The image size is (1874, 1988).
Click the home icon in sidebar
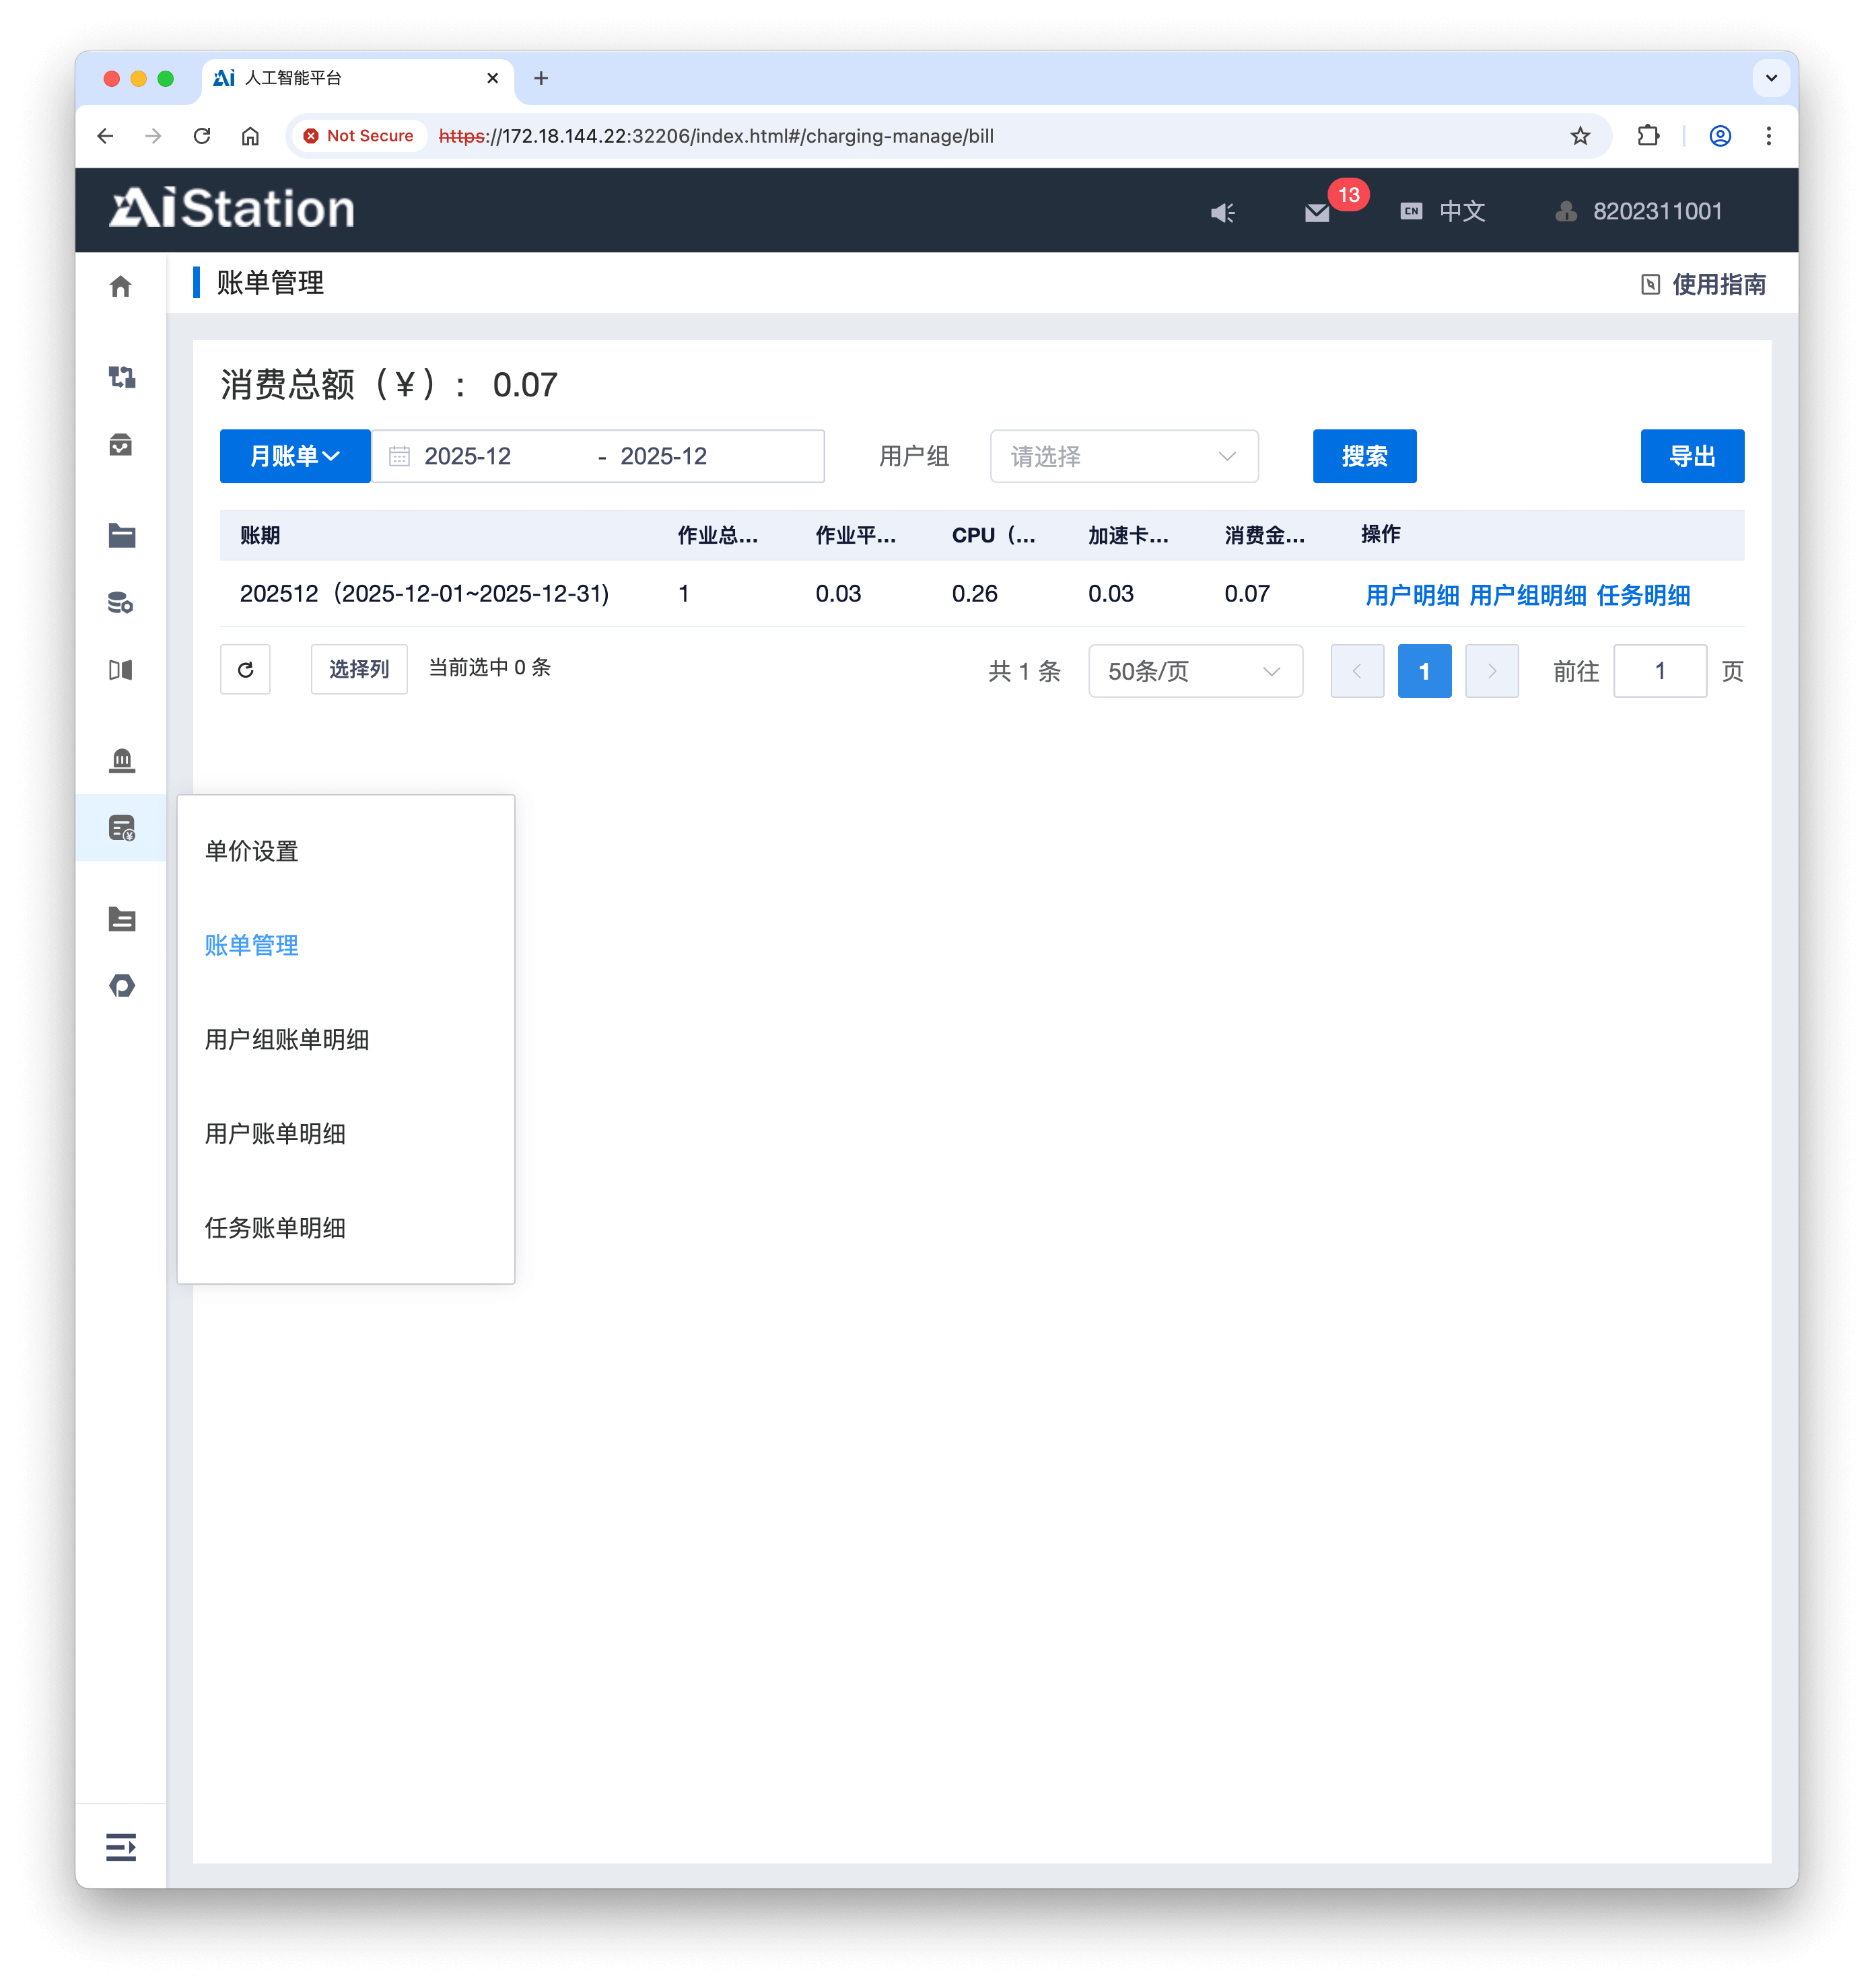pyautogui.click(x=121, y=287)
